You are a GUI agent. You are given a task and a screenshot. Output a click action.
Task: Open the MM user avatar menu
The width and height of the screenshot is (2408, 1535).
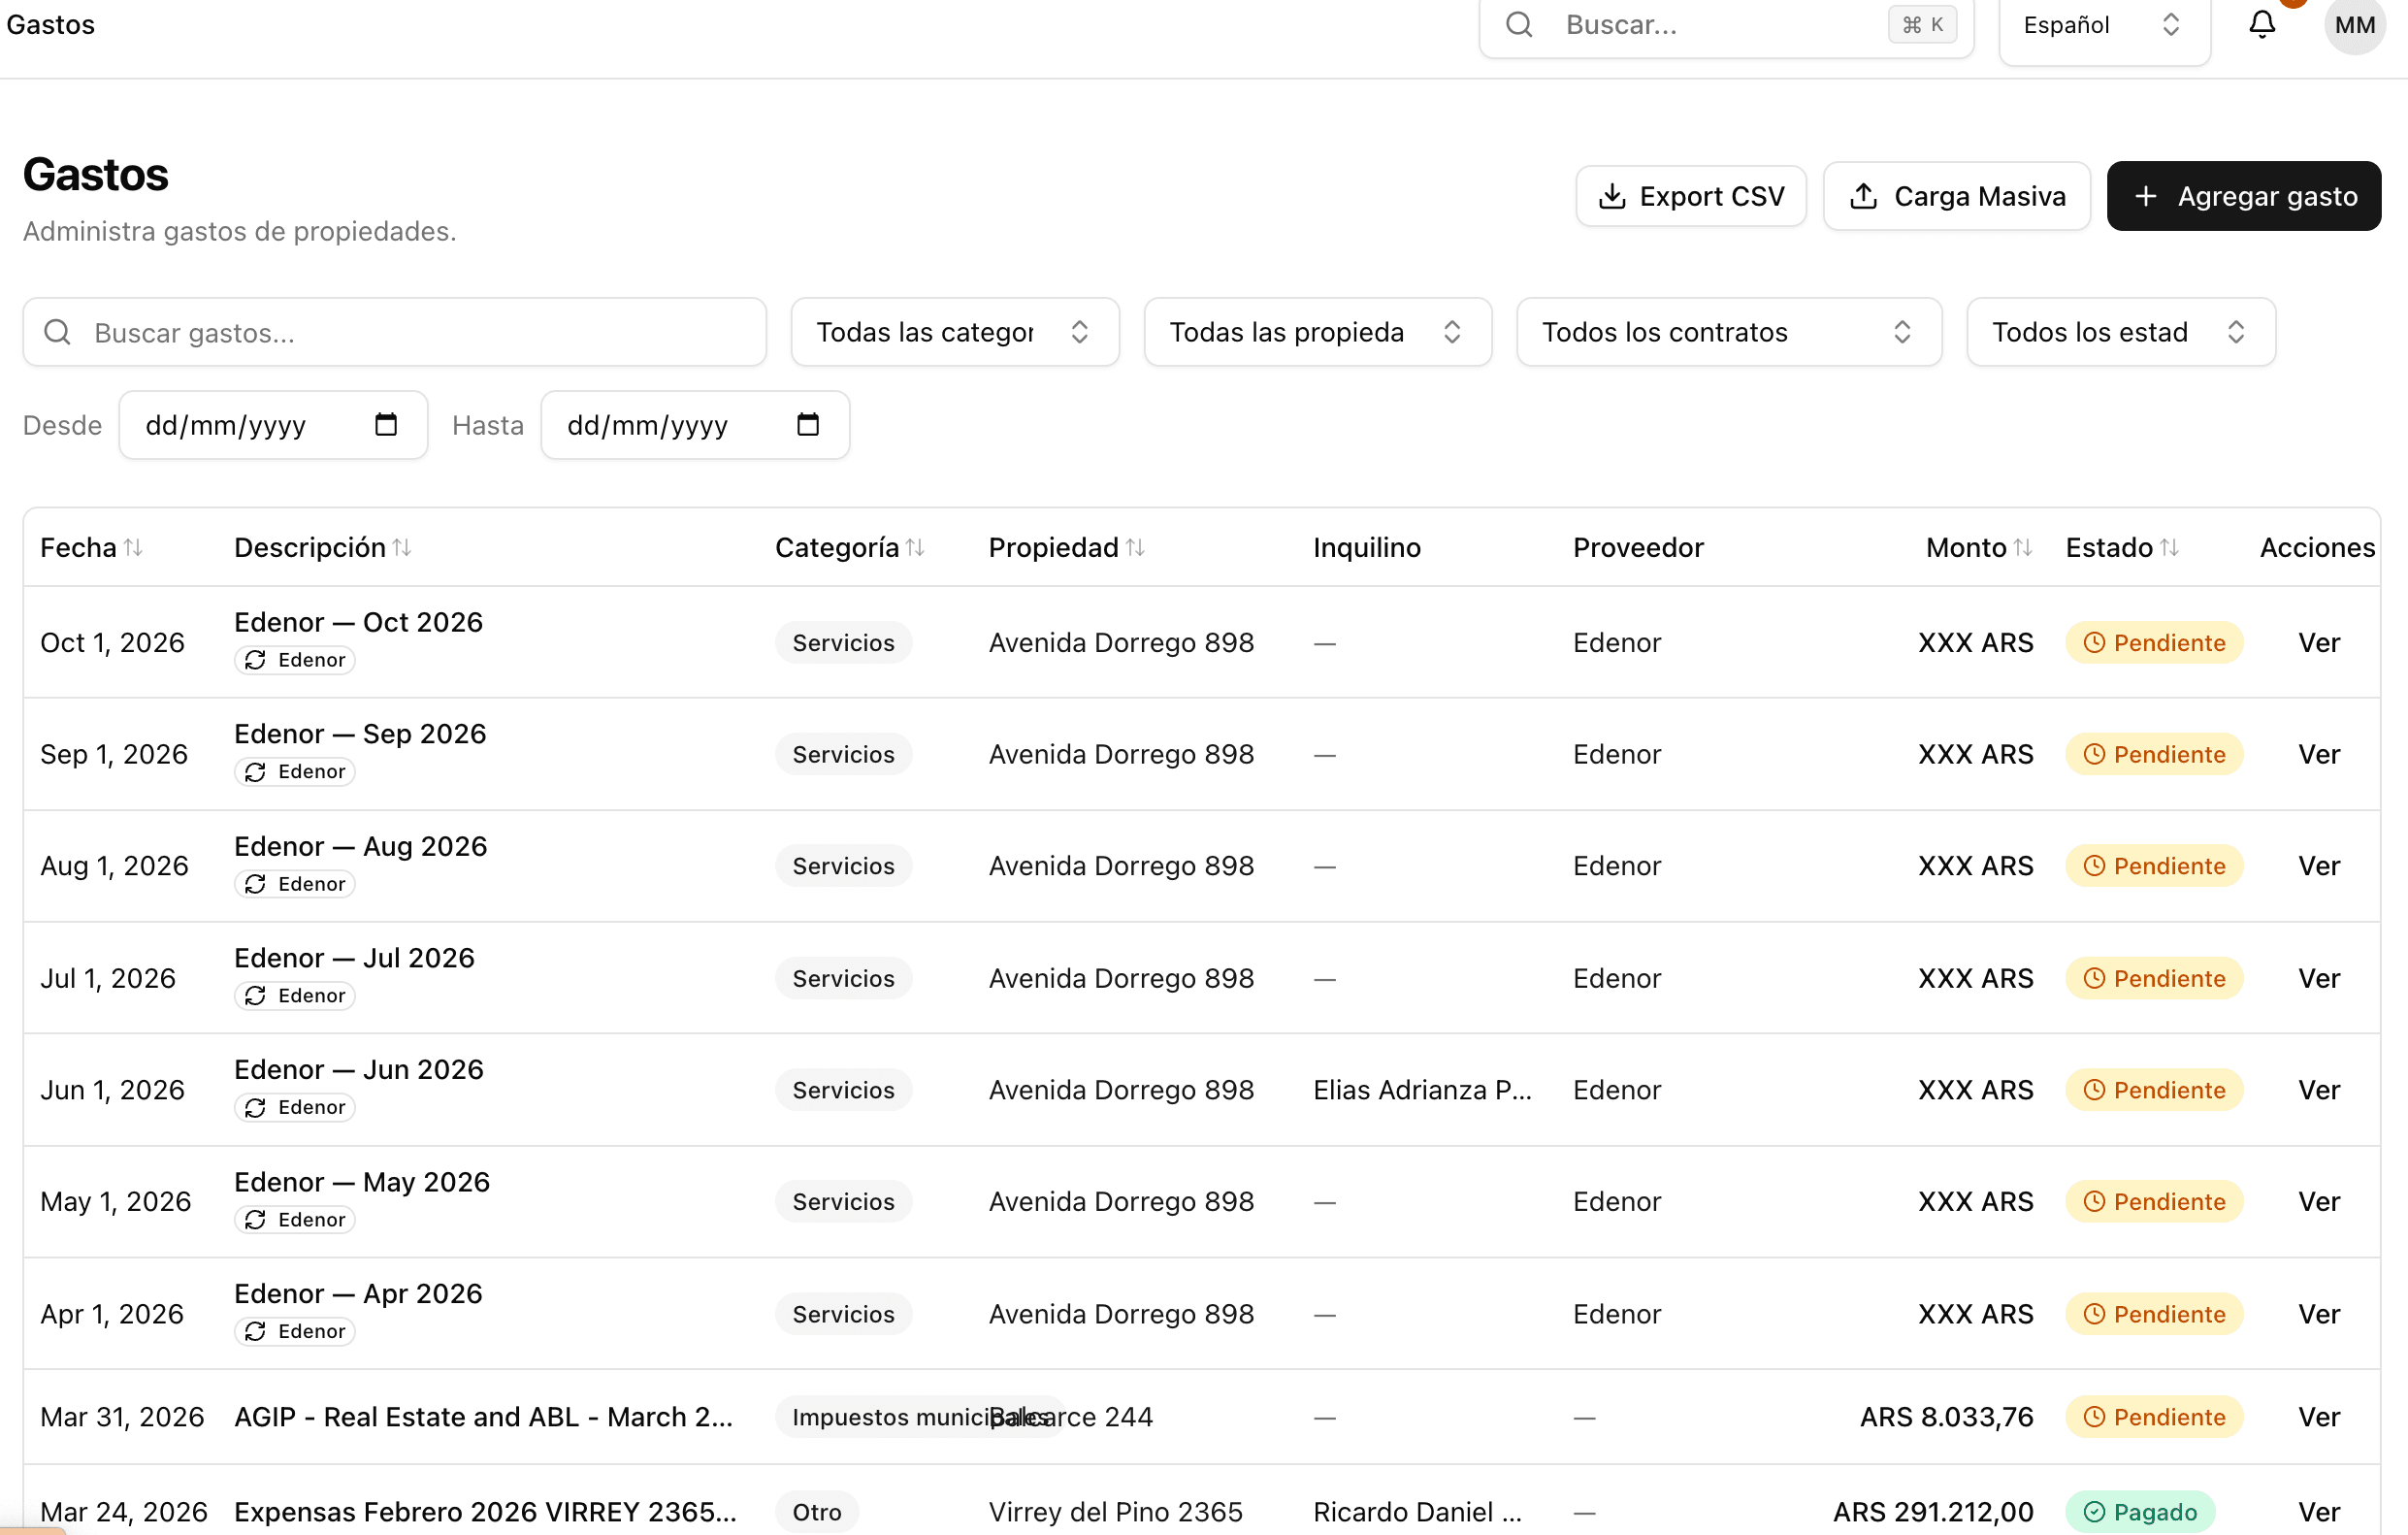tap(2354, 24)
